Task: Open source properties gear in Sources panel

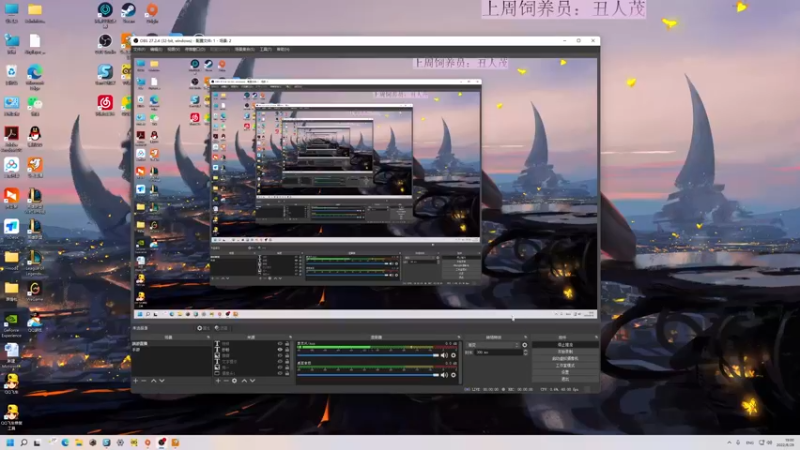Action: coord(234,381)
